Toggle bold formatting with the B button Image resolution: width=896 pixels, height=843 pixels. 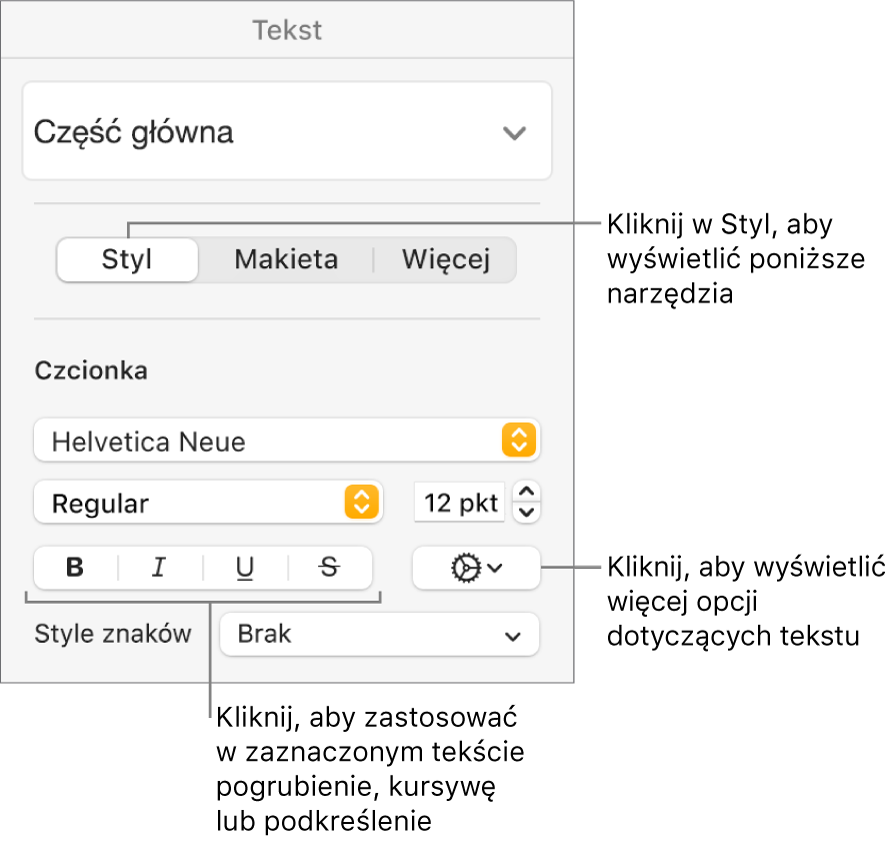pyautogui.click(x=75, y=568)
